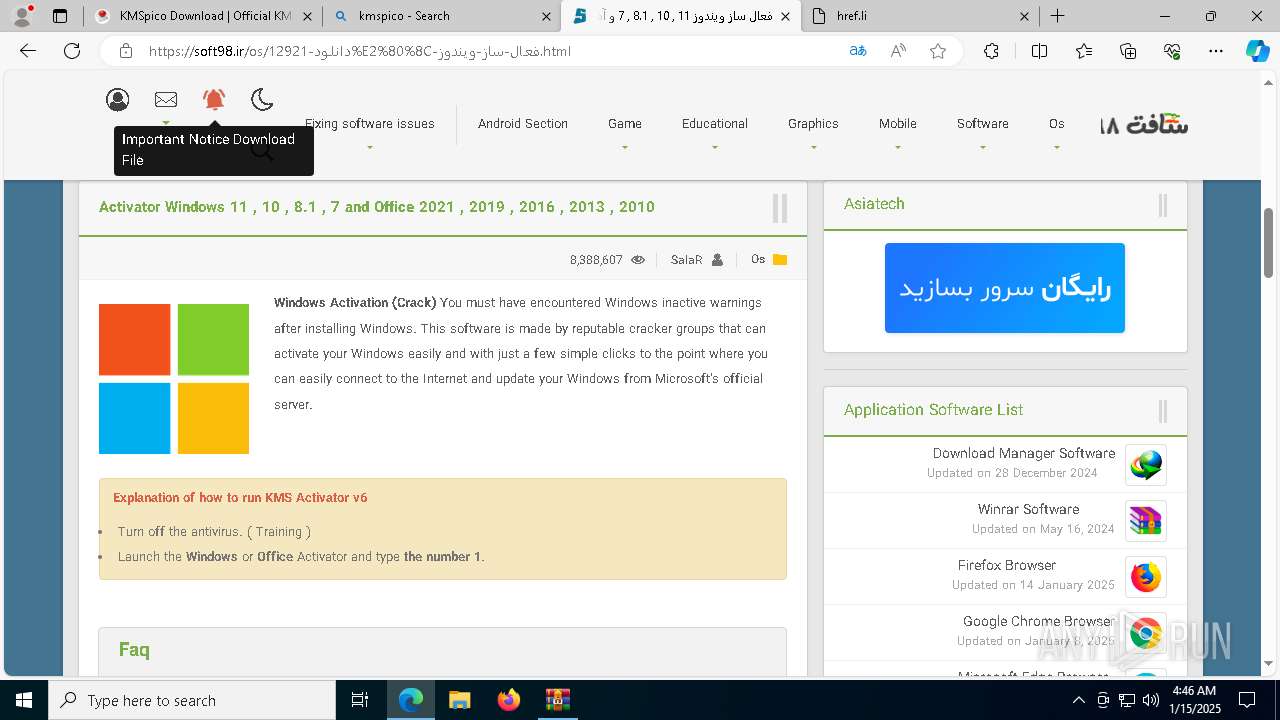Open the user account icon on soft98 header
1280x720 pixels.
(118, 99)
